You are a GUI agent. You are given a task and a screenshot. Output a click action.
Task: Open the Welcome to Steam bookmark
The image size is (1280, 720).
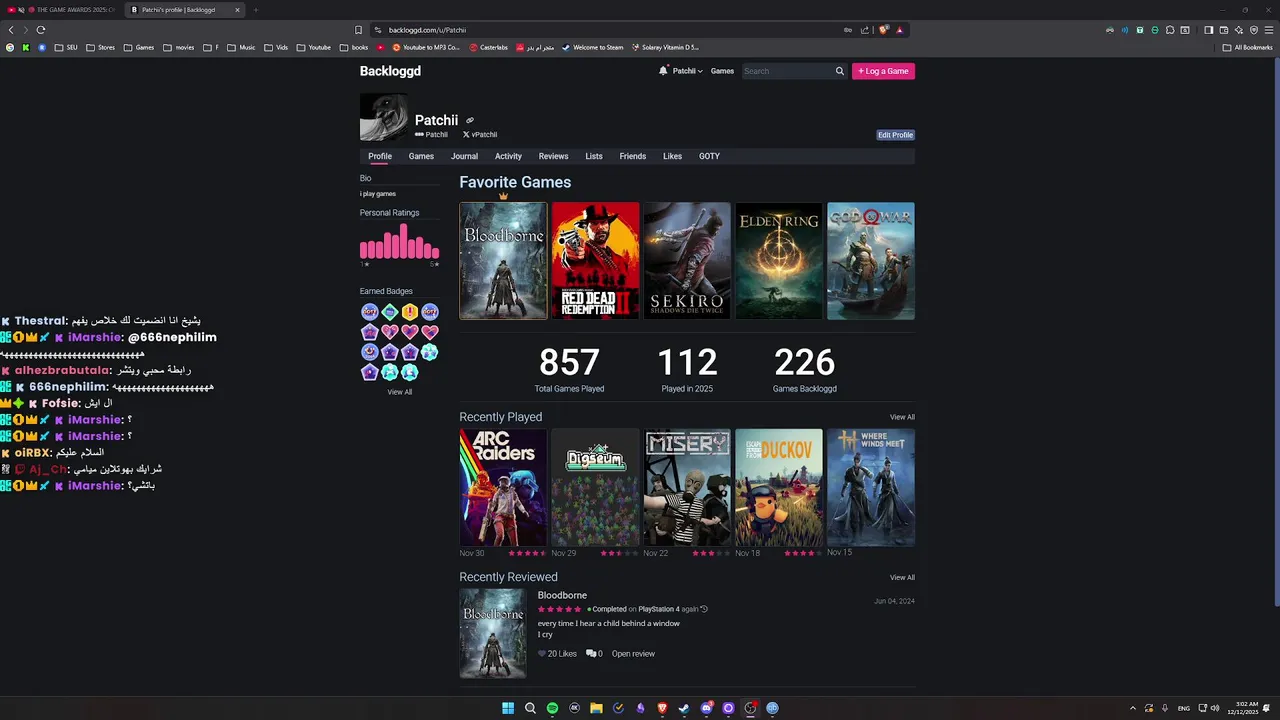[592, 47]
